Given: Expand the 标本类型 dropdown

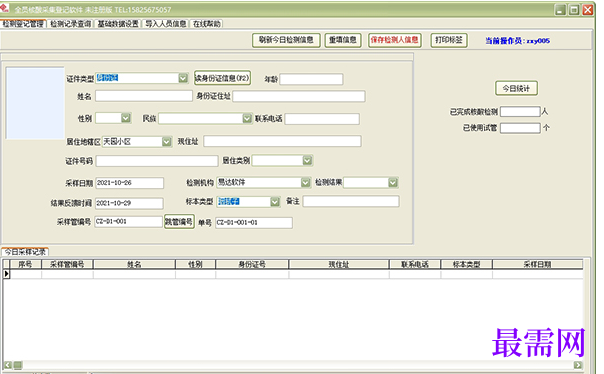Looking at the screenshot, I should pos(275,202).
